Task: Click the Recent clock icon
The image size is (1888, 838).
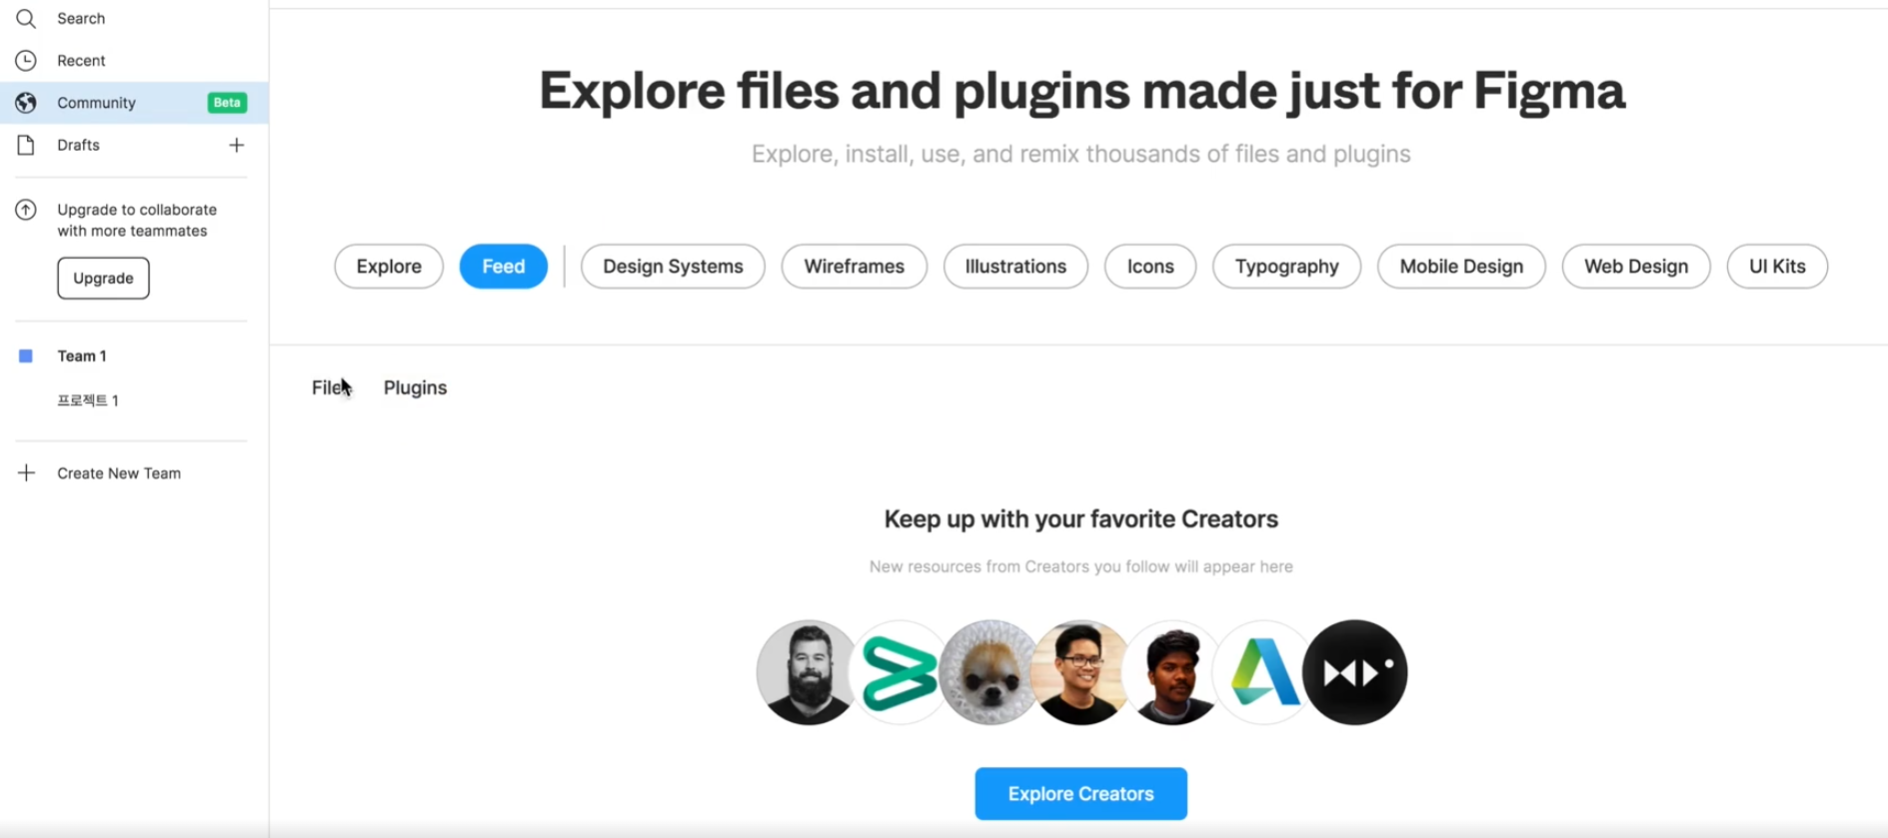Action: pyautogui.click(x=26, y=60)
